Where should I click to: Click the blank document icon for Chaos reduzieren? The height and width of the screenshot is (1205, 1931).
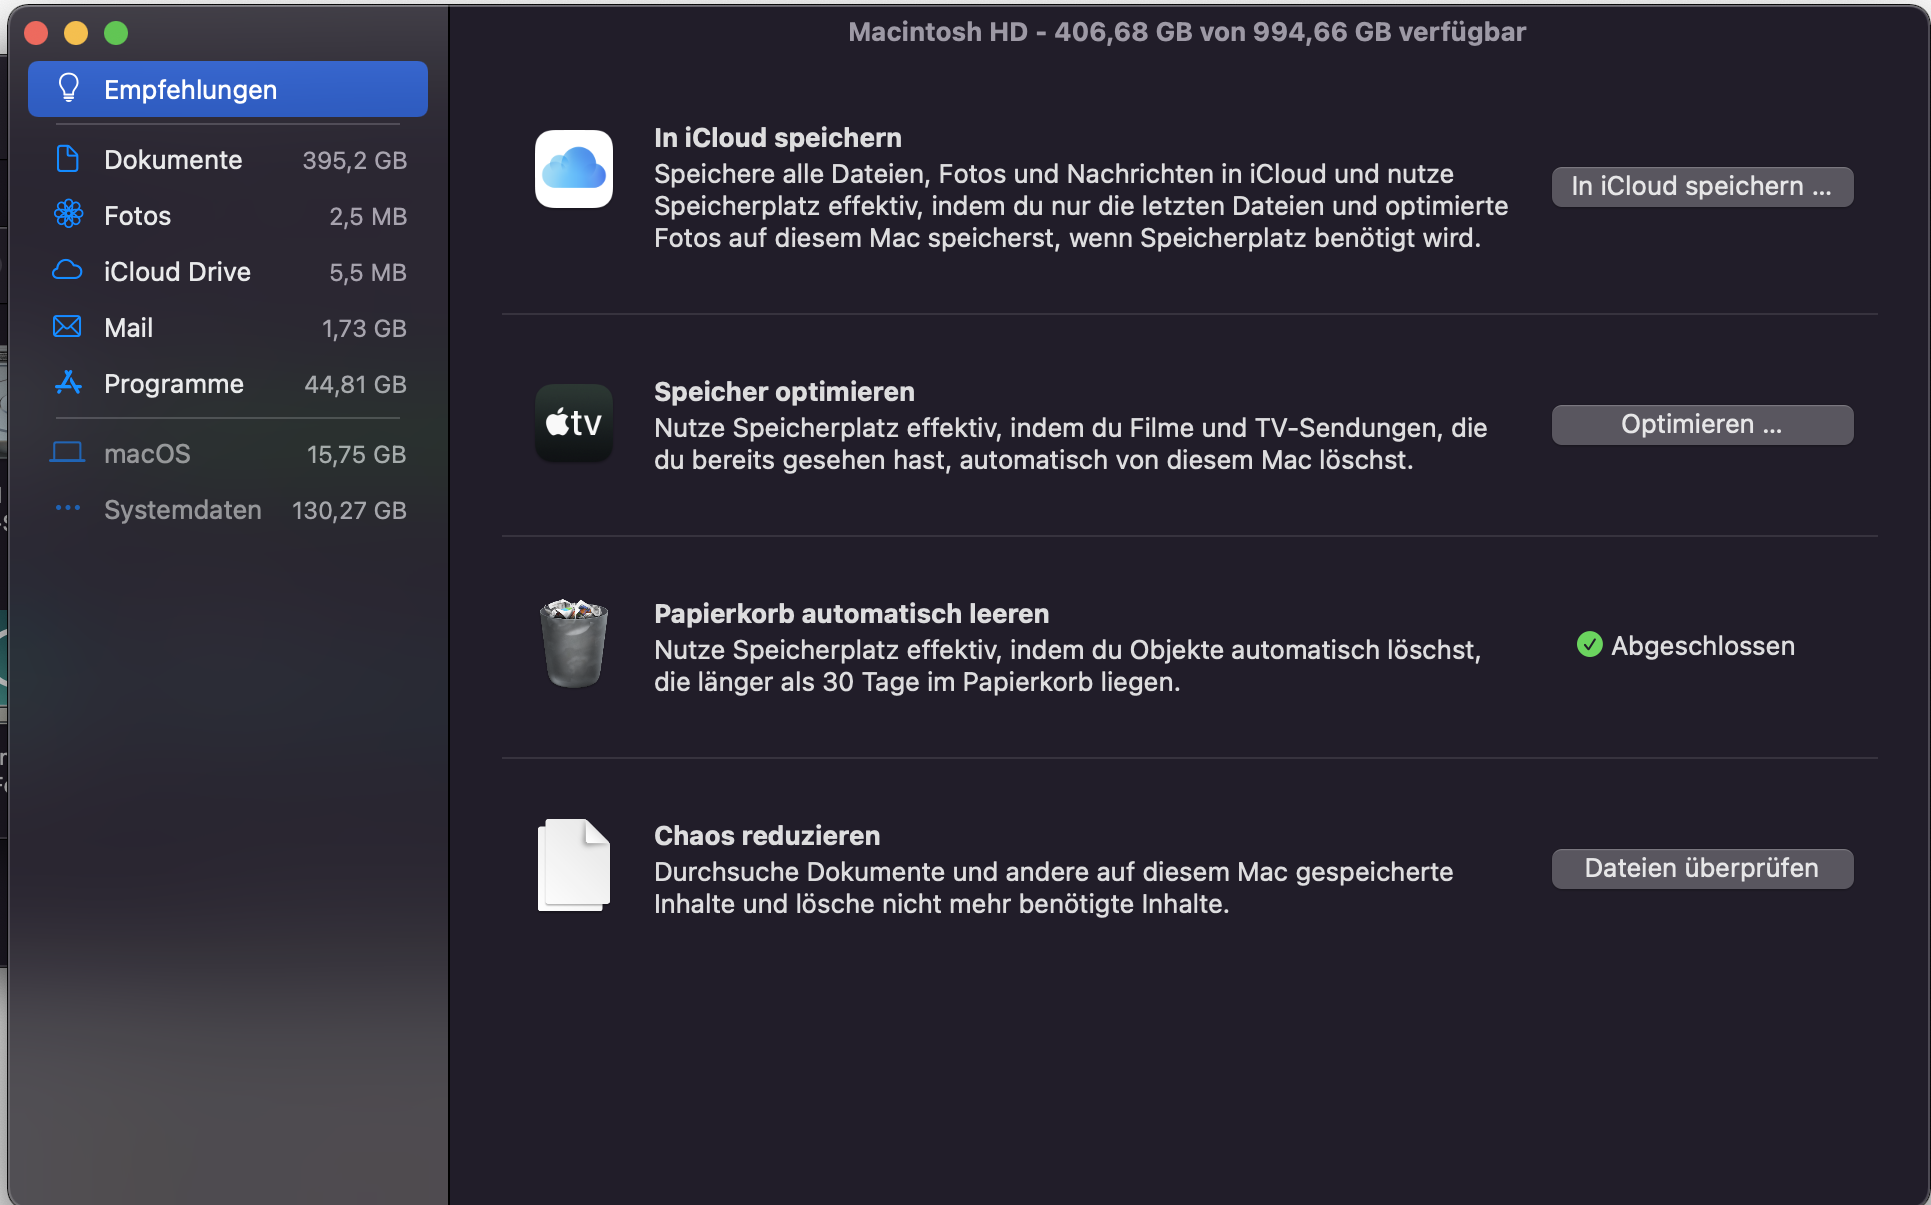coord(573,865)
